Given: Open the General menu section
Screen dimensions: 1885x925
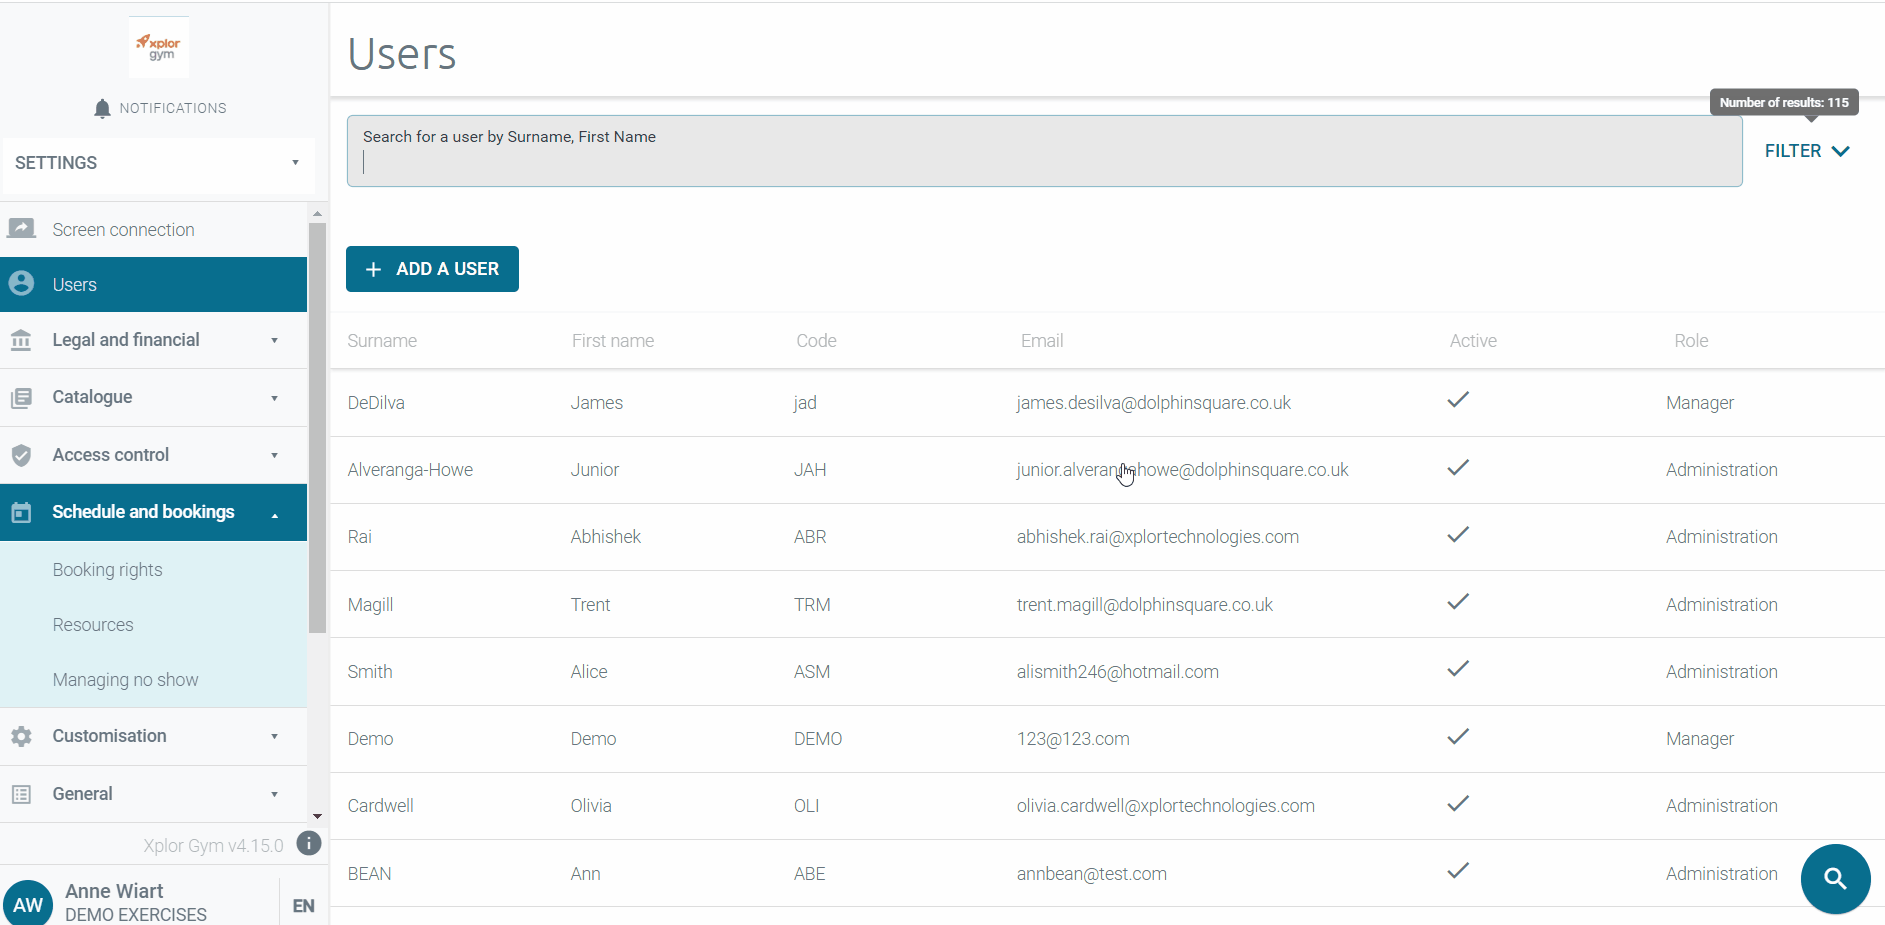Looking at the screenshot, I should pos(153,794).
